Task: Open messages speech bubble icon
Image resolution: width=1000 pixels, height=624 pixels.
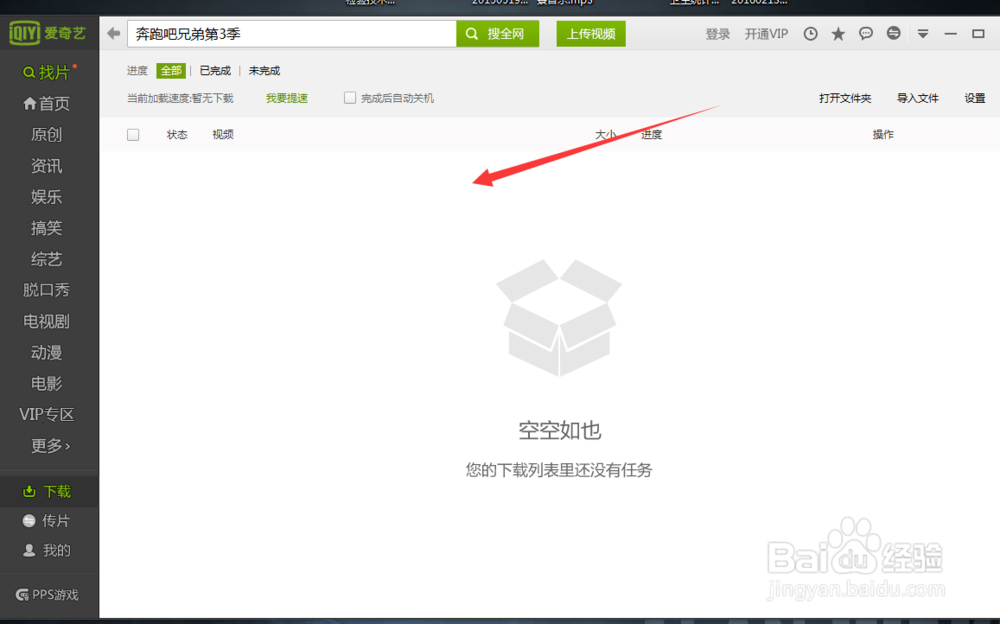Action: pyautogui.click(x=865, y=34)
